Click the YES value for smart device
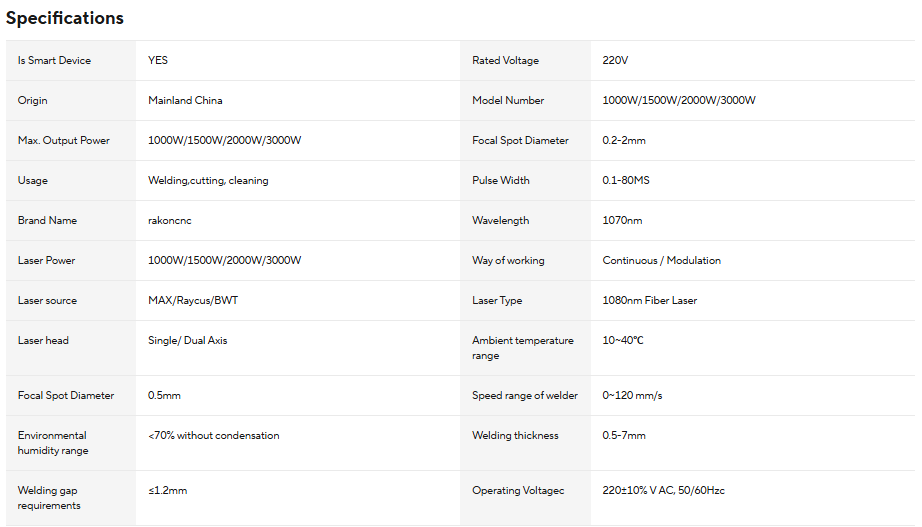The image size is (922, 527). 158,61
